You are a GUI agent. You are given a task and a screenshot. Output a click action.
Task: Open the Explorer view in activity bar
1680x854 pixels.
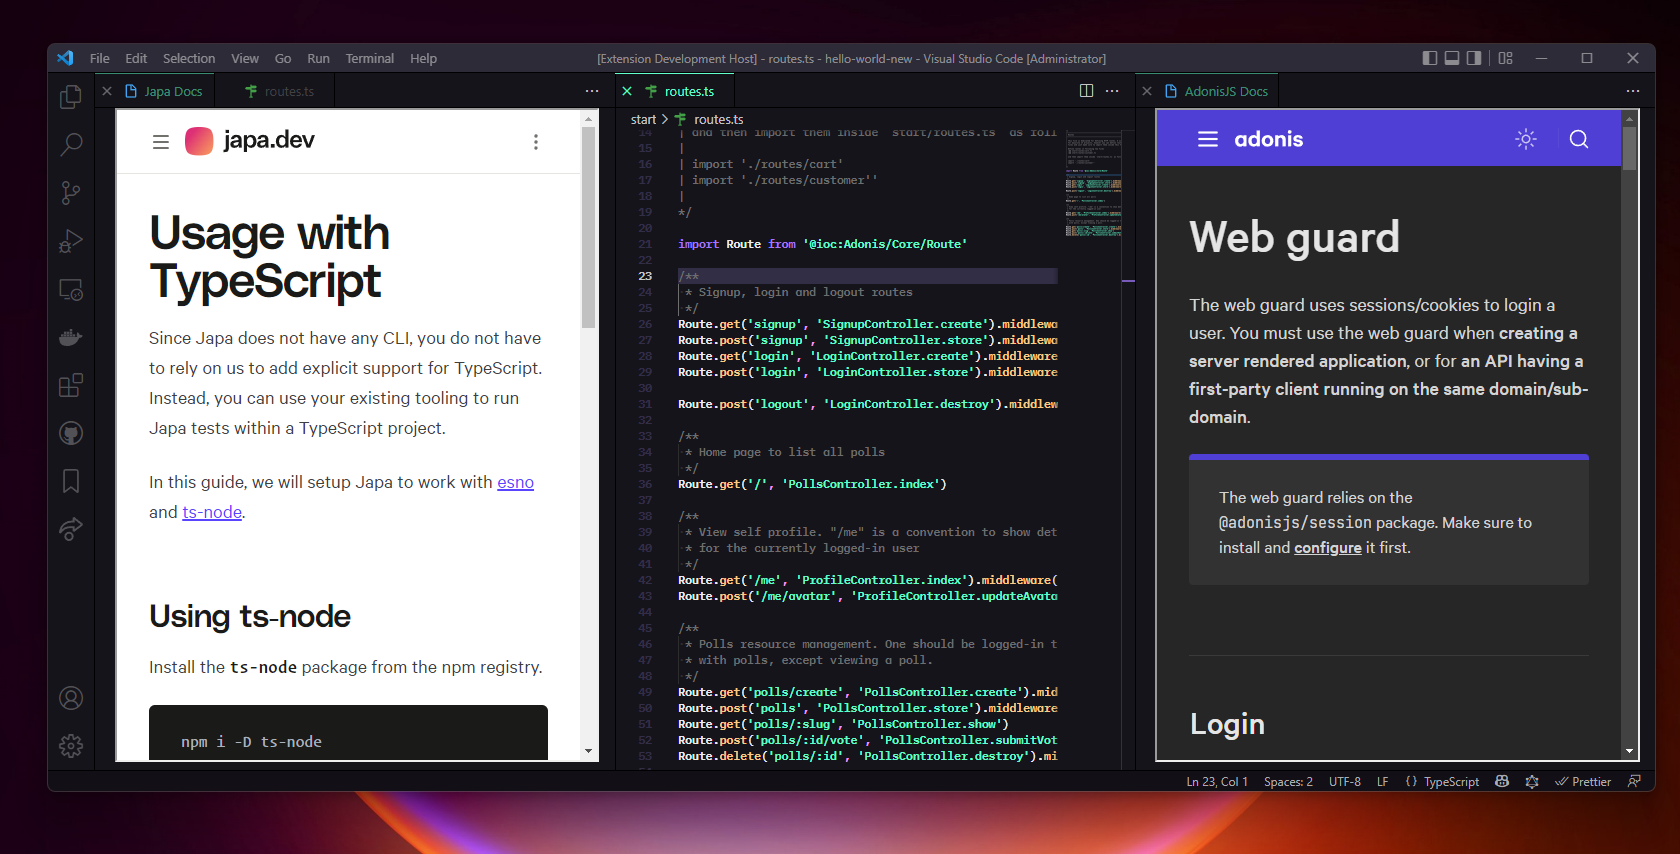(x=71, y=96)
